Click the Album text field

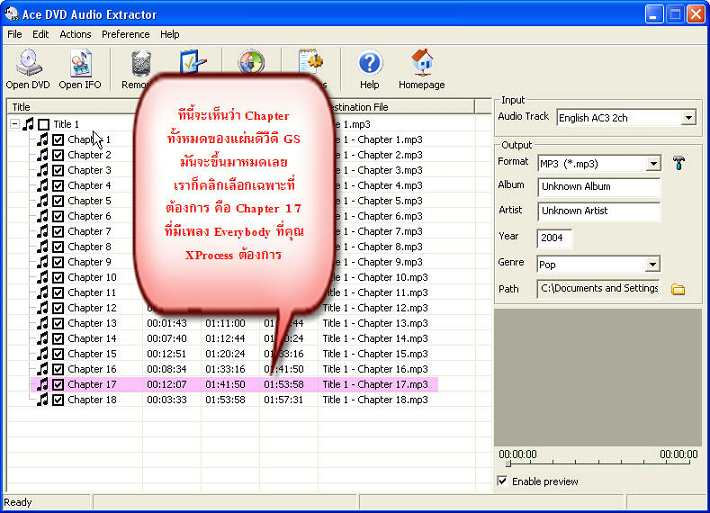[x=599, y=187]
